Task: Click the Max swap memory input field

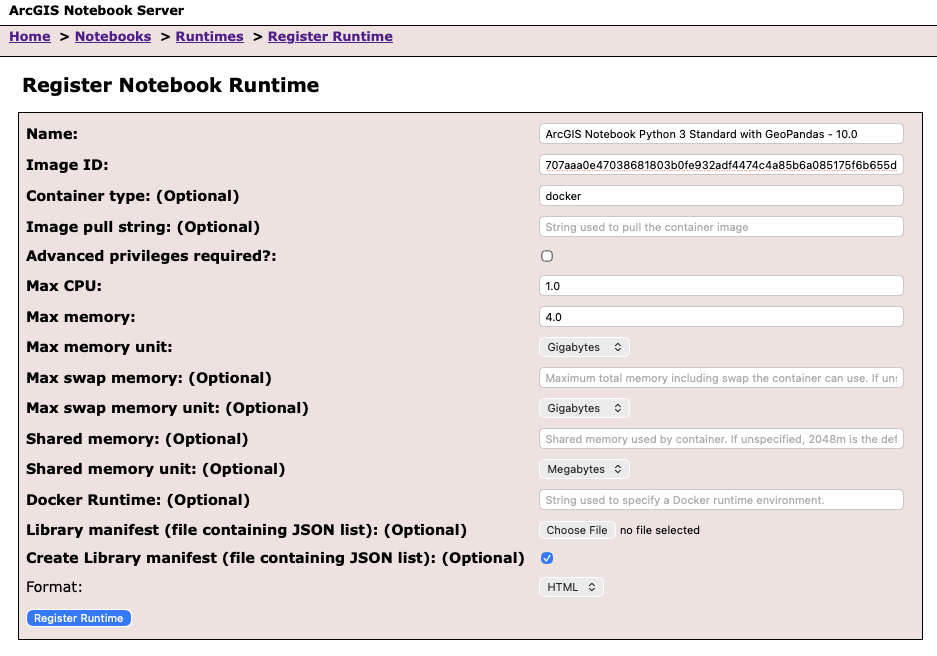Action: pyautogui.click(x=720, y=377)
